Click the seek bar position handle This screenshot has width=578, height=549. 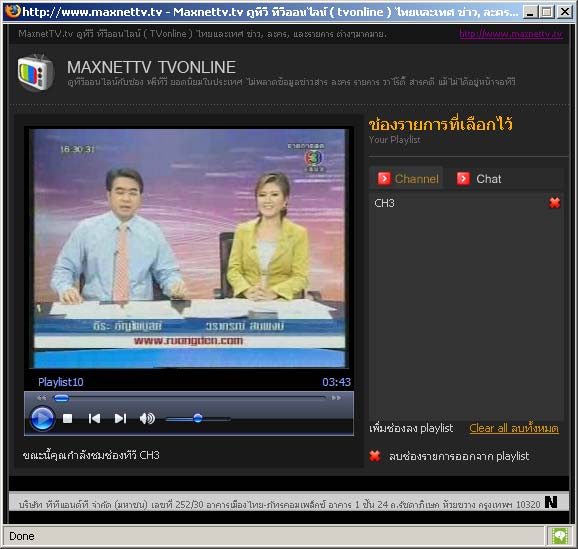(61, 398)
